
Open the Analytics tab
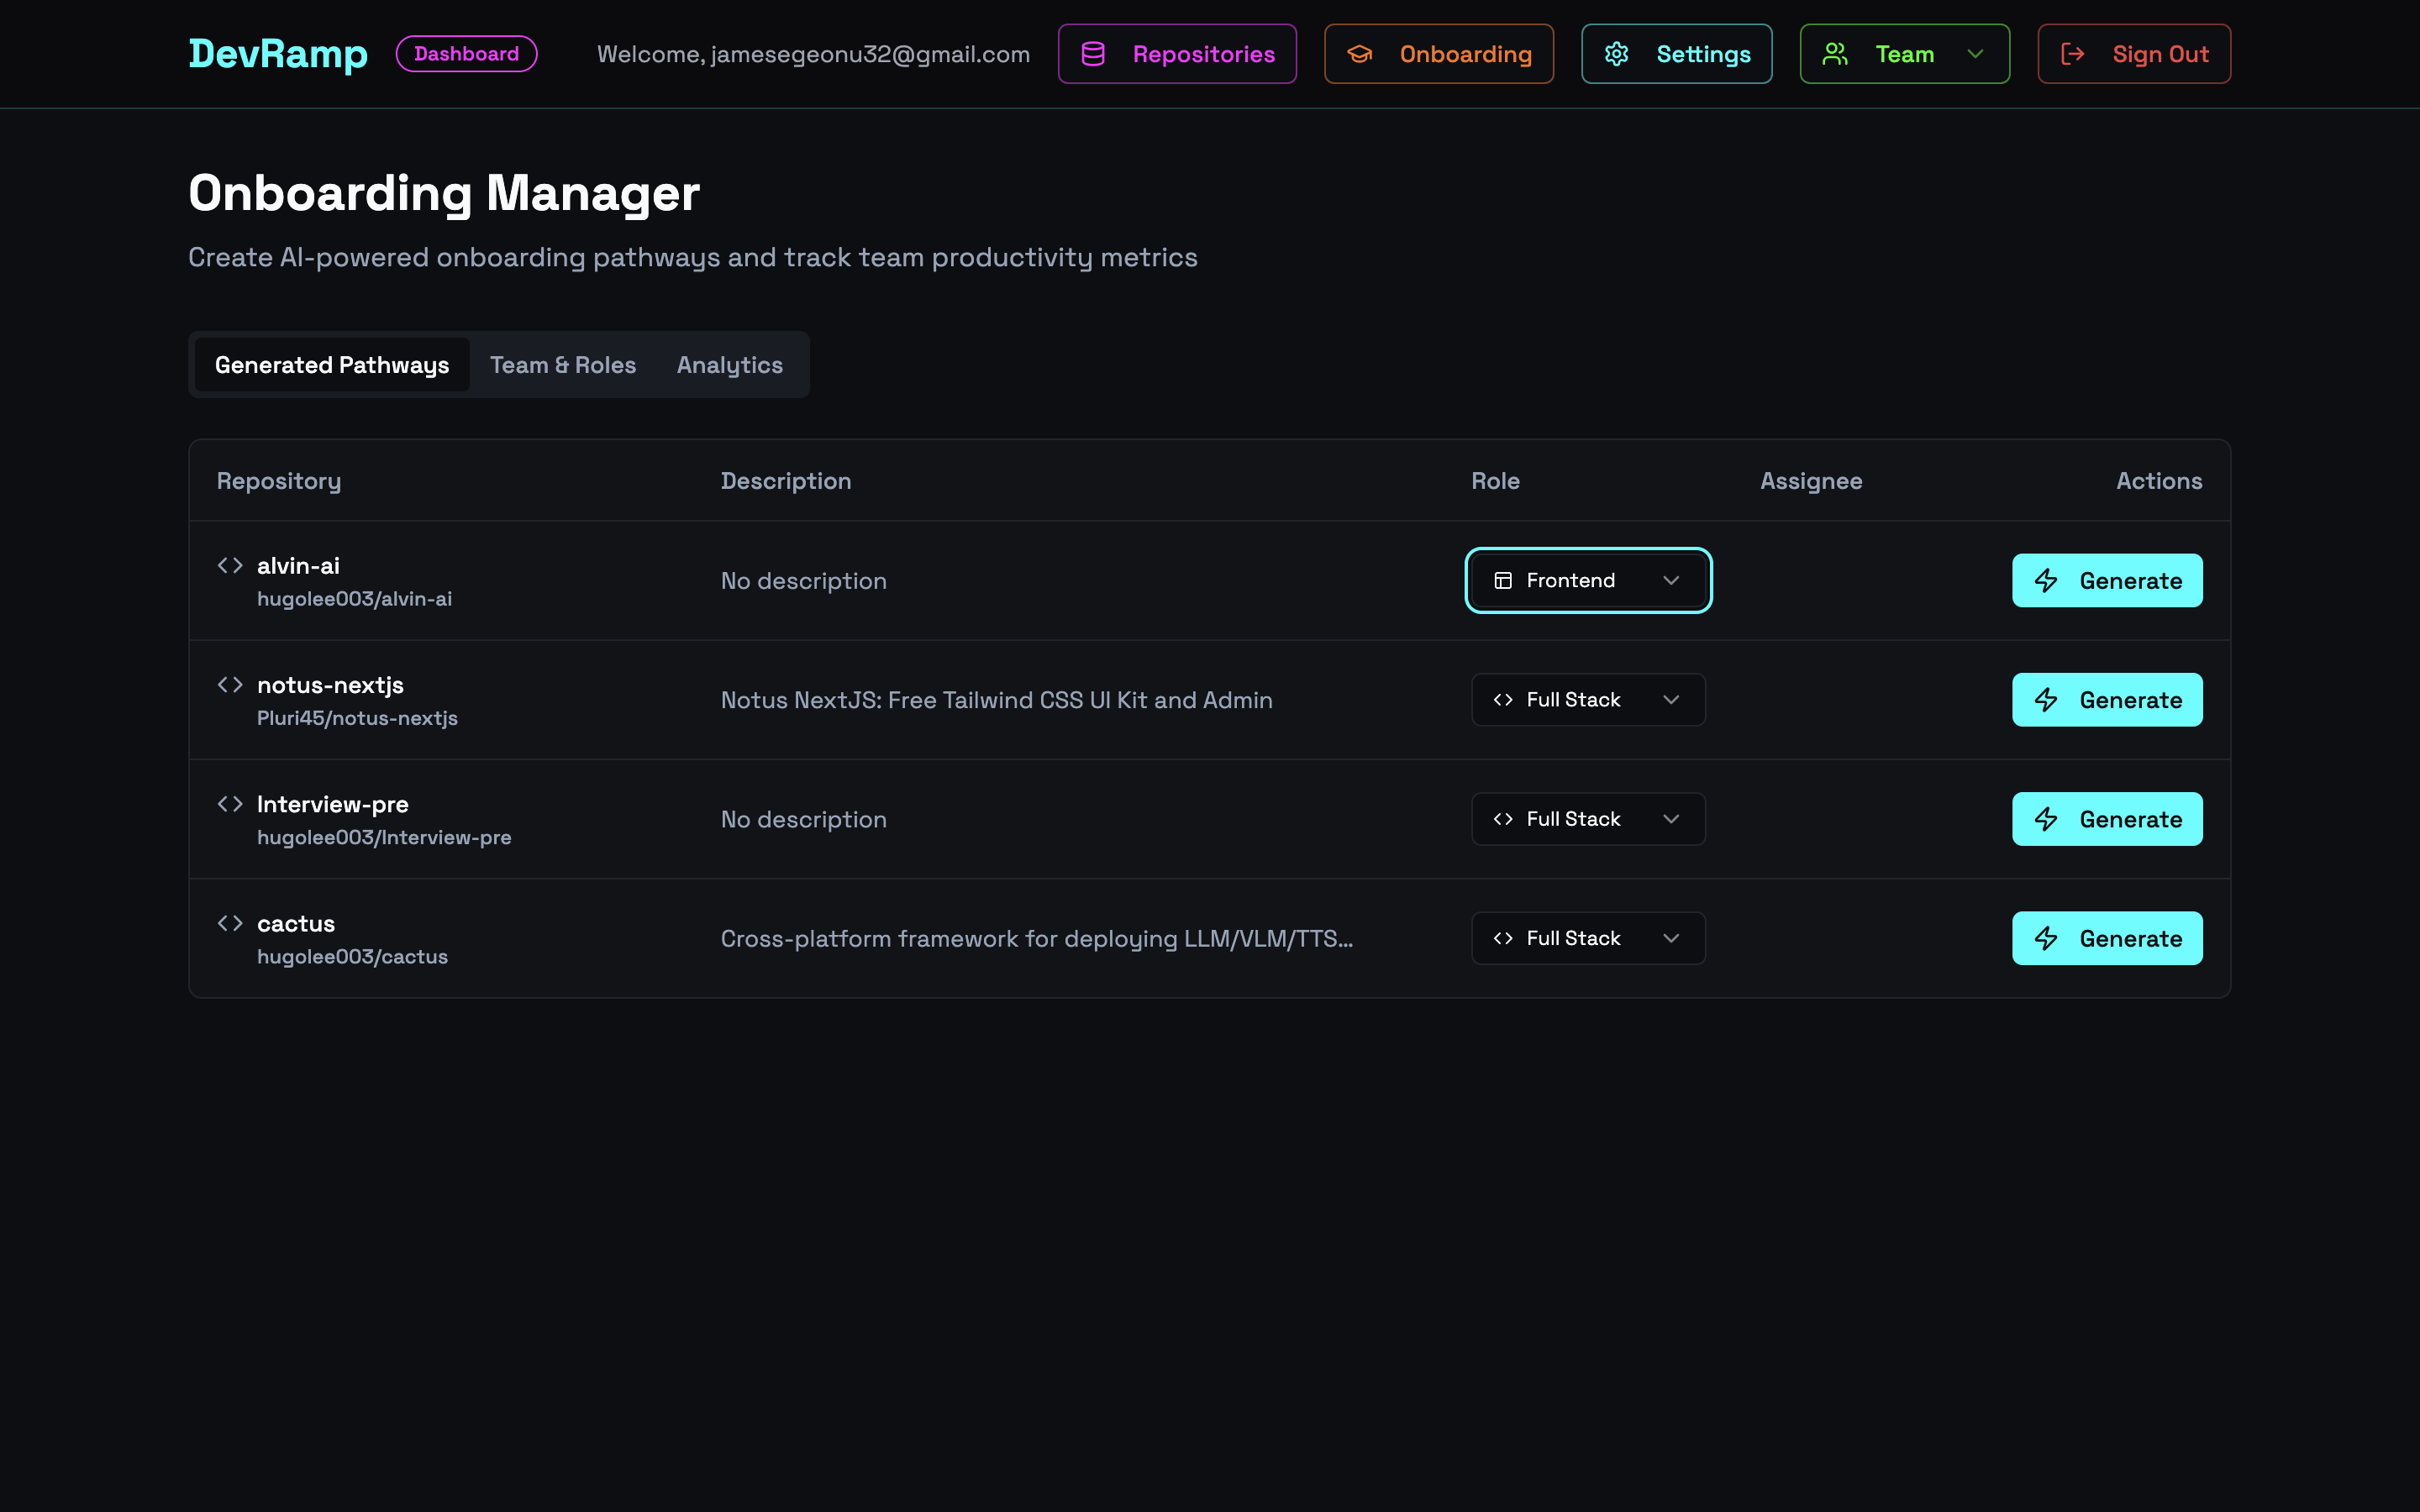point(729,364)
